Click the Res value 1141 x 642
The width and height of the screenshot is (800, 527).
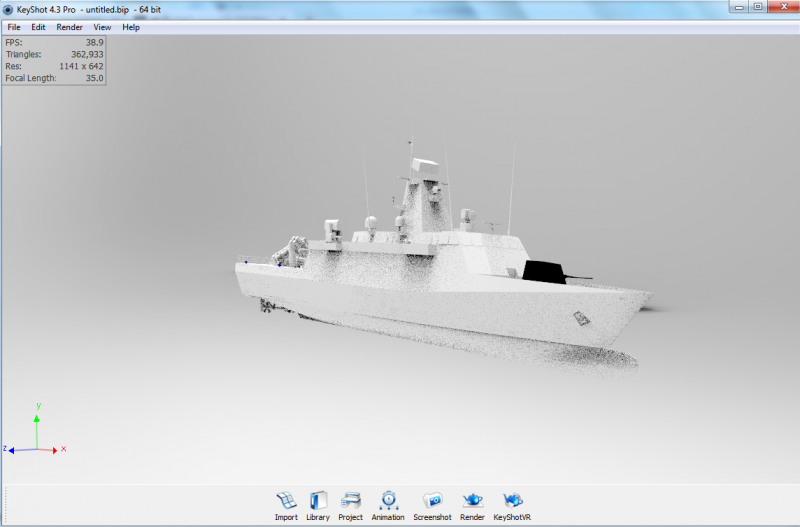click(x=81, y=66)
